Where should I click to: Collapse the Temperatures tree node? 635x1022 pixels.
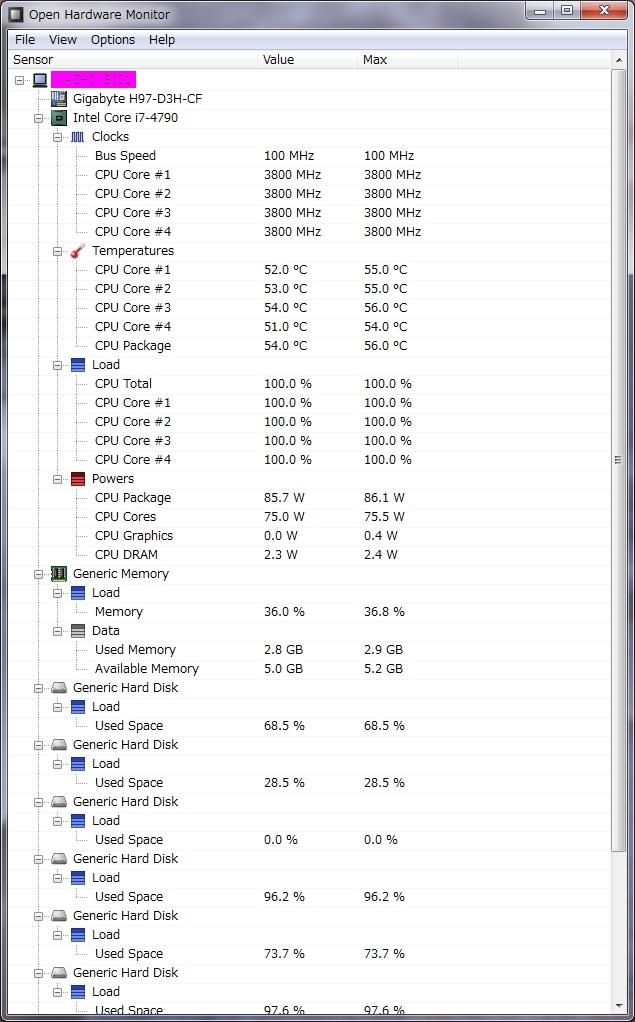(57, 251)
